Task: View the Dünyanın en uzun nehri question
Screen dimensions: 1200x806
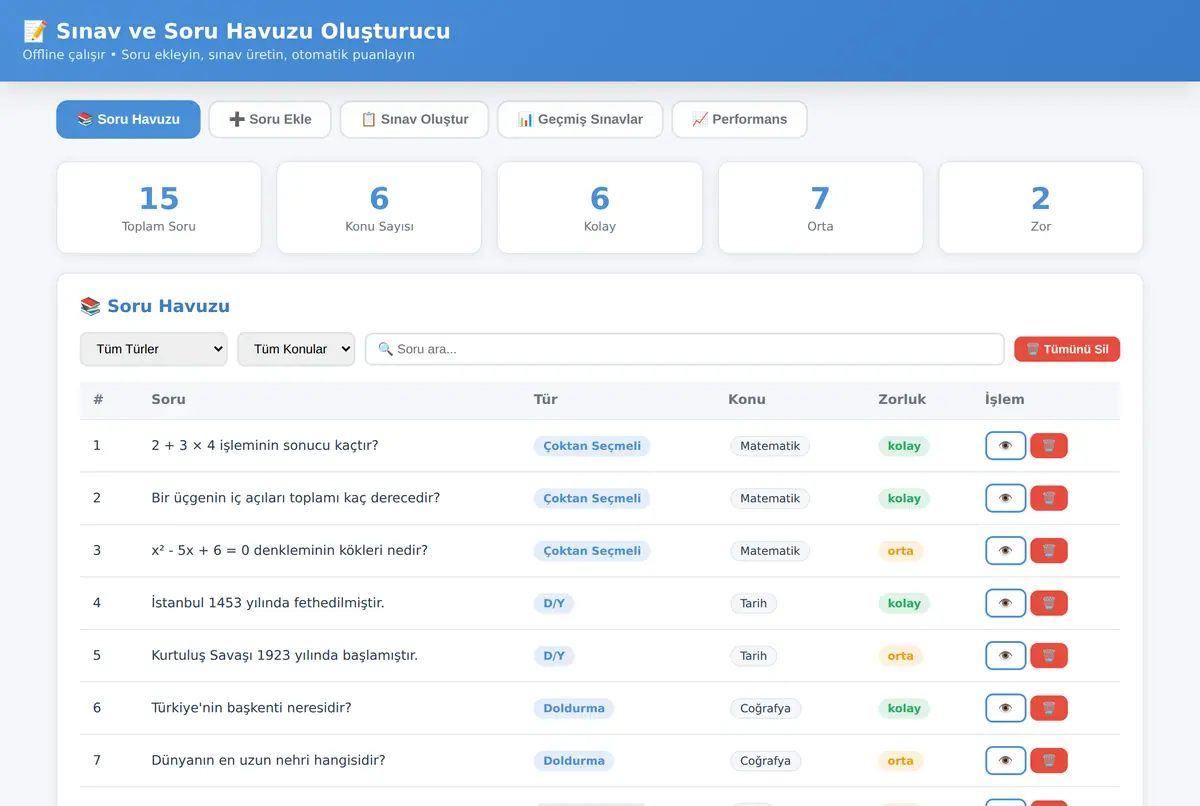Action: click(x=1005, y=761)
